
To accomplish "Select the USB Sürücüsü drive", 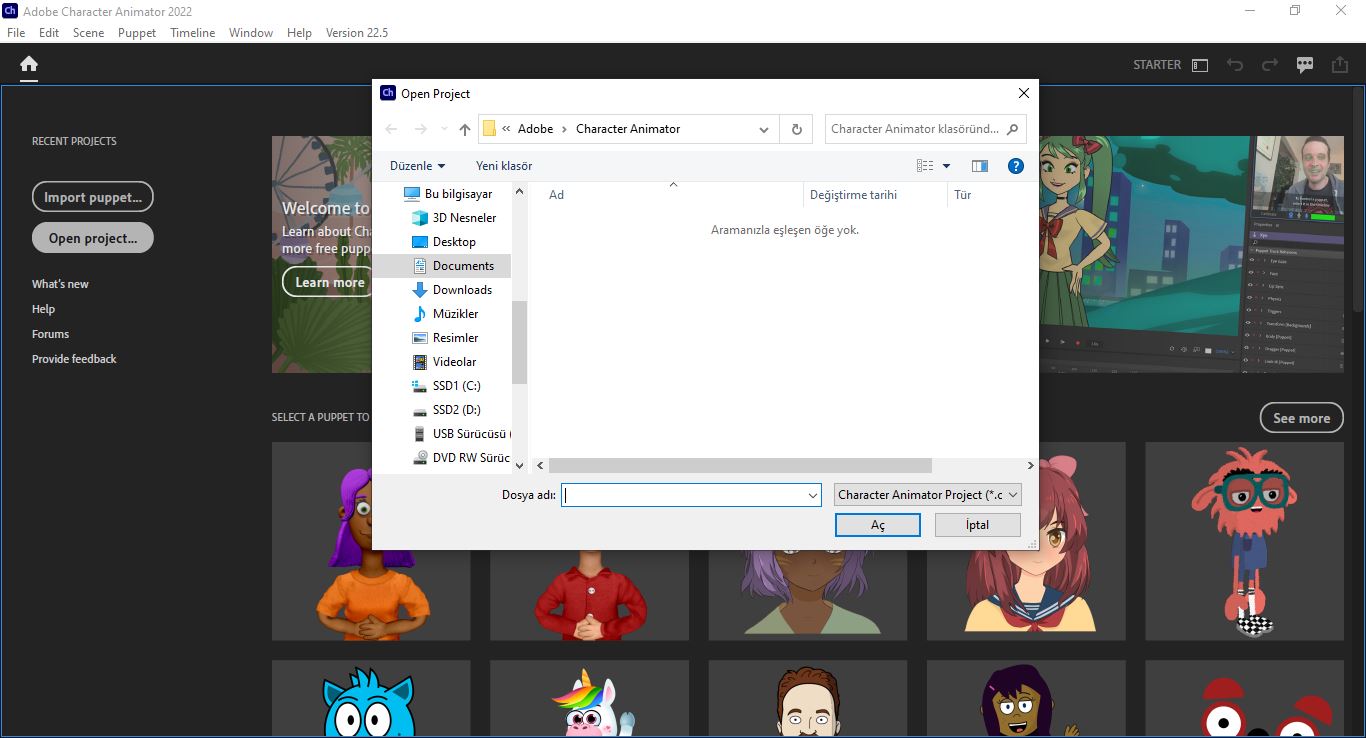I will click(x=460, y=434).
